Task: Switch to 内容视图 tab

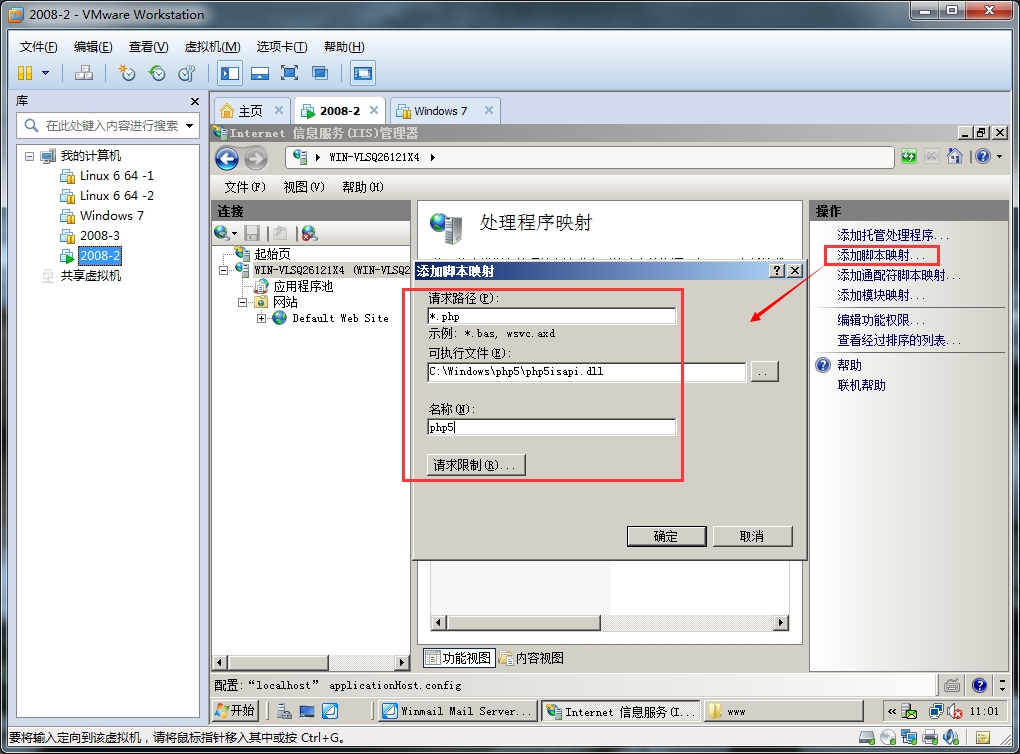Action: [x=531, y=658]
